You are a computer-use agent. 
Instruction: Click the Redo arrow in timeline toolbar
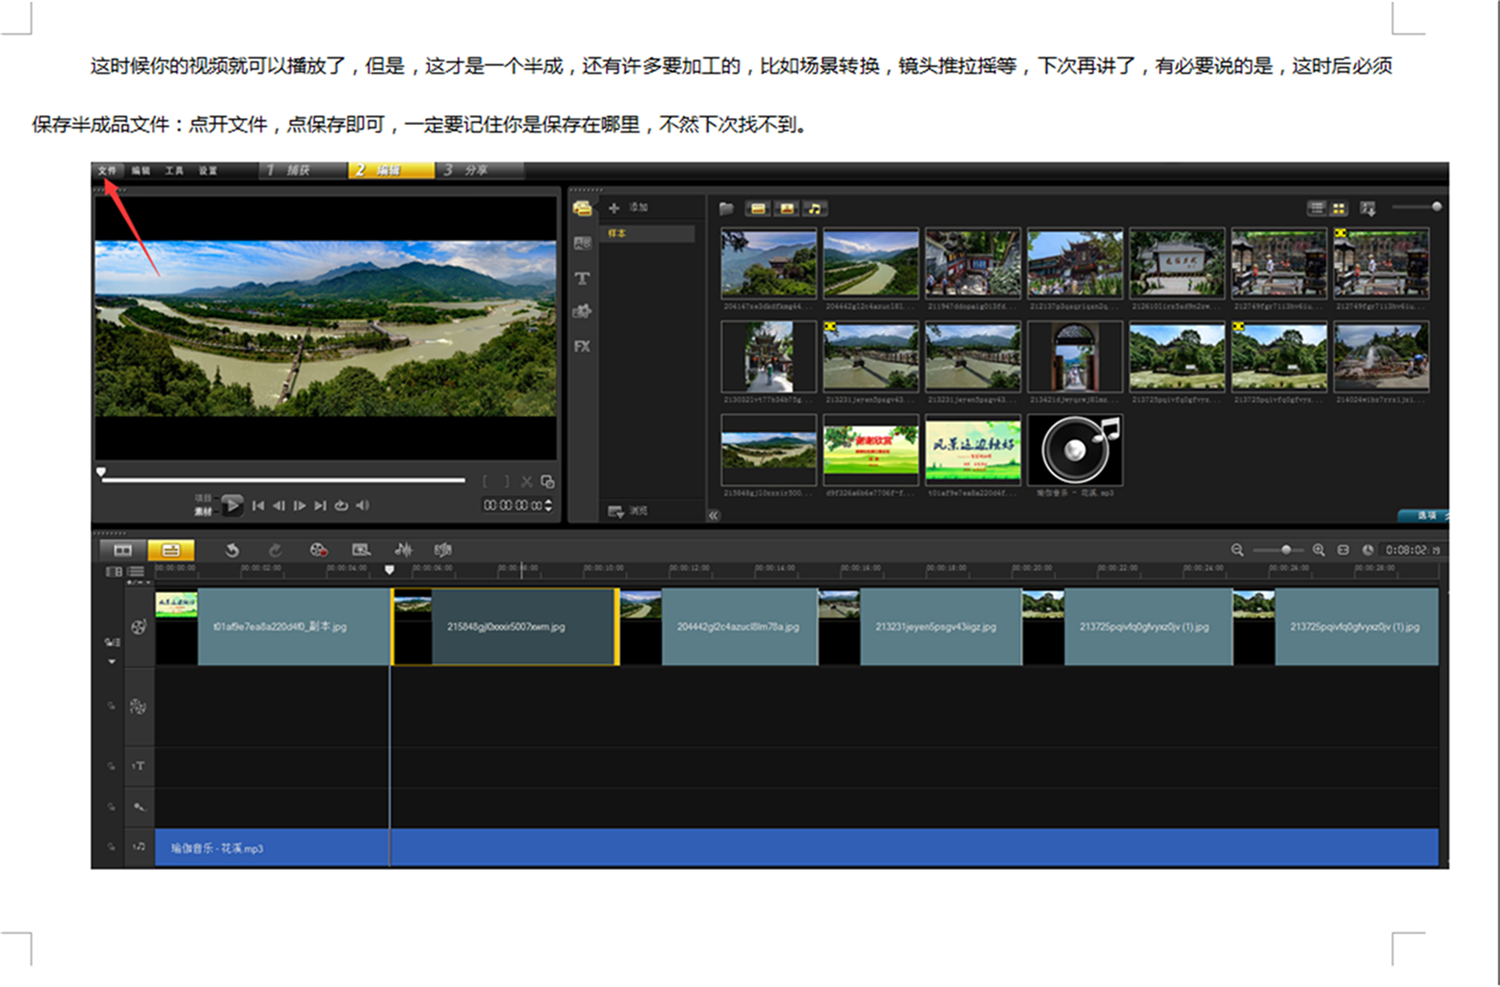[275, 549]
